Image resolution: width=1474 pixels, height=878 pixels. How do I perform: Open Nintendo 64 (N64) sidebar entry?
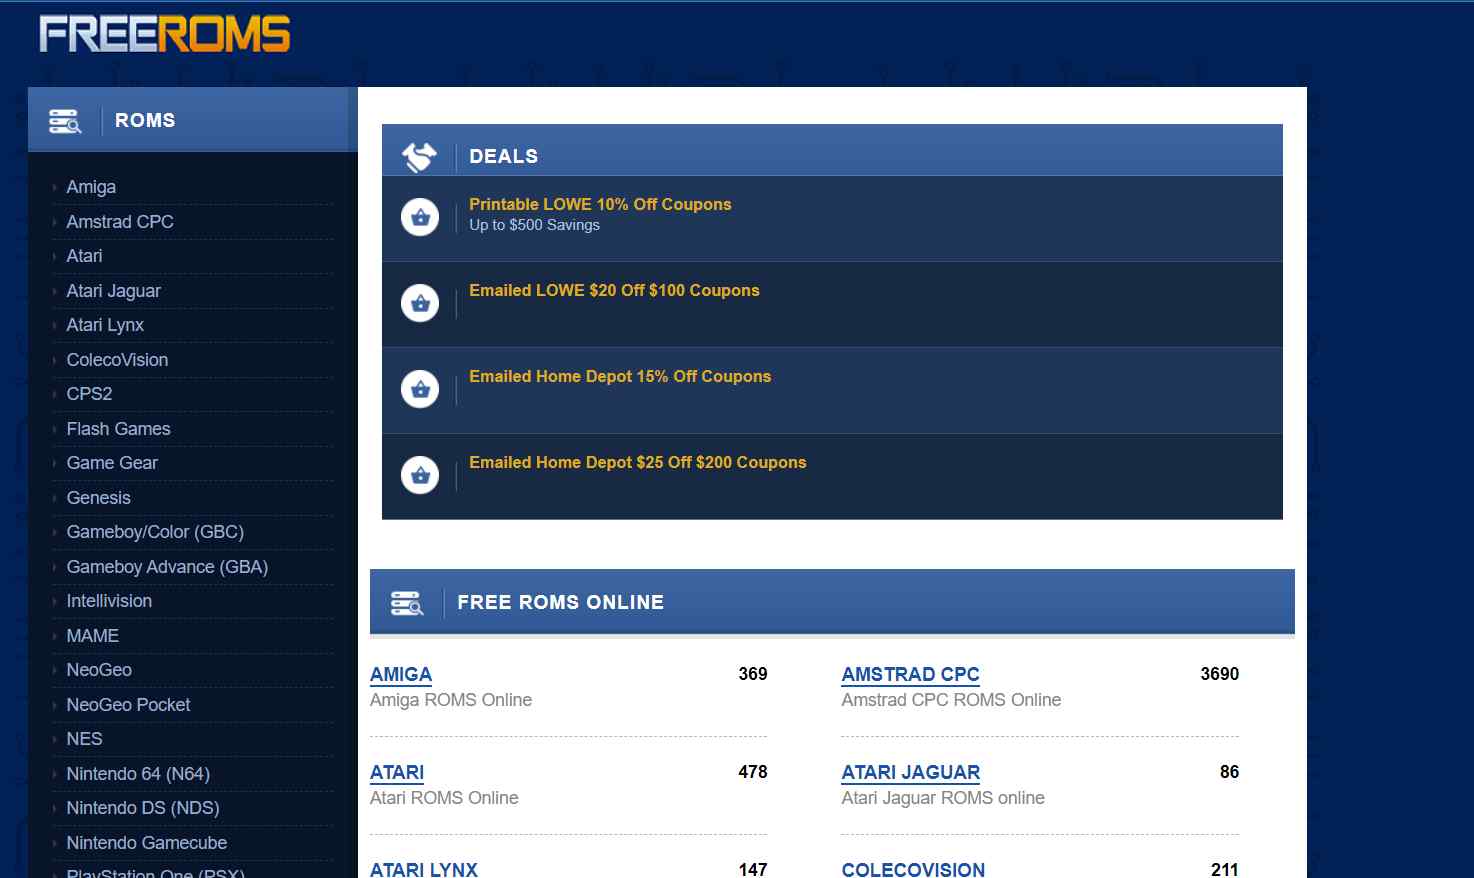click(x=138, y=774)
